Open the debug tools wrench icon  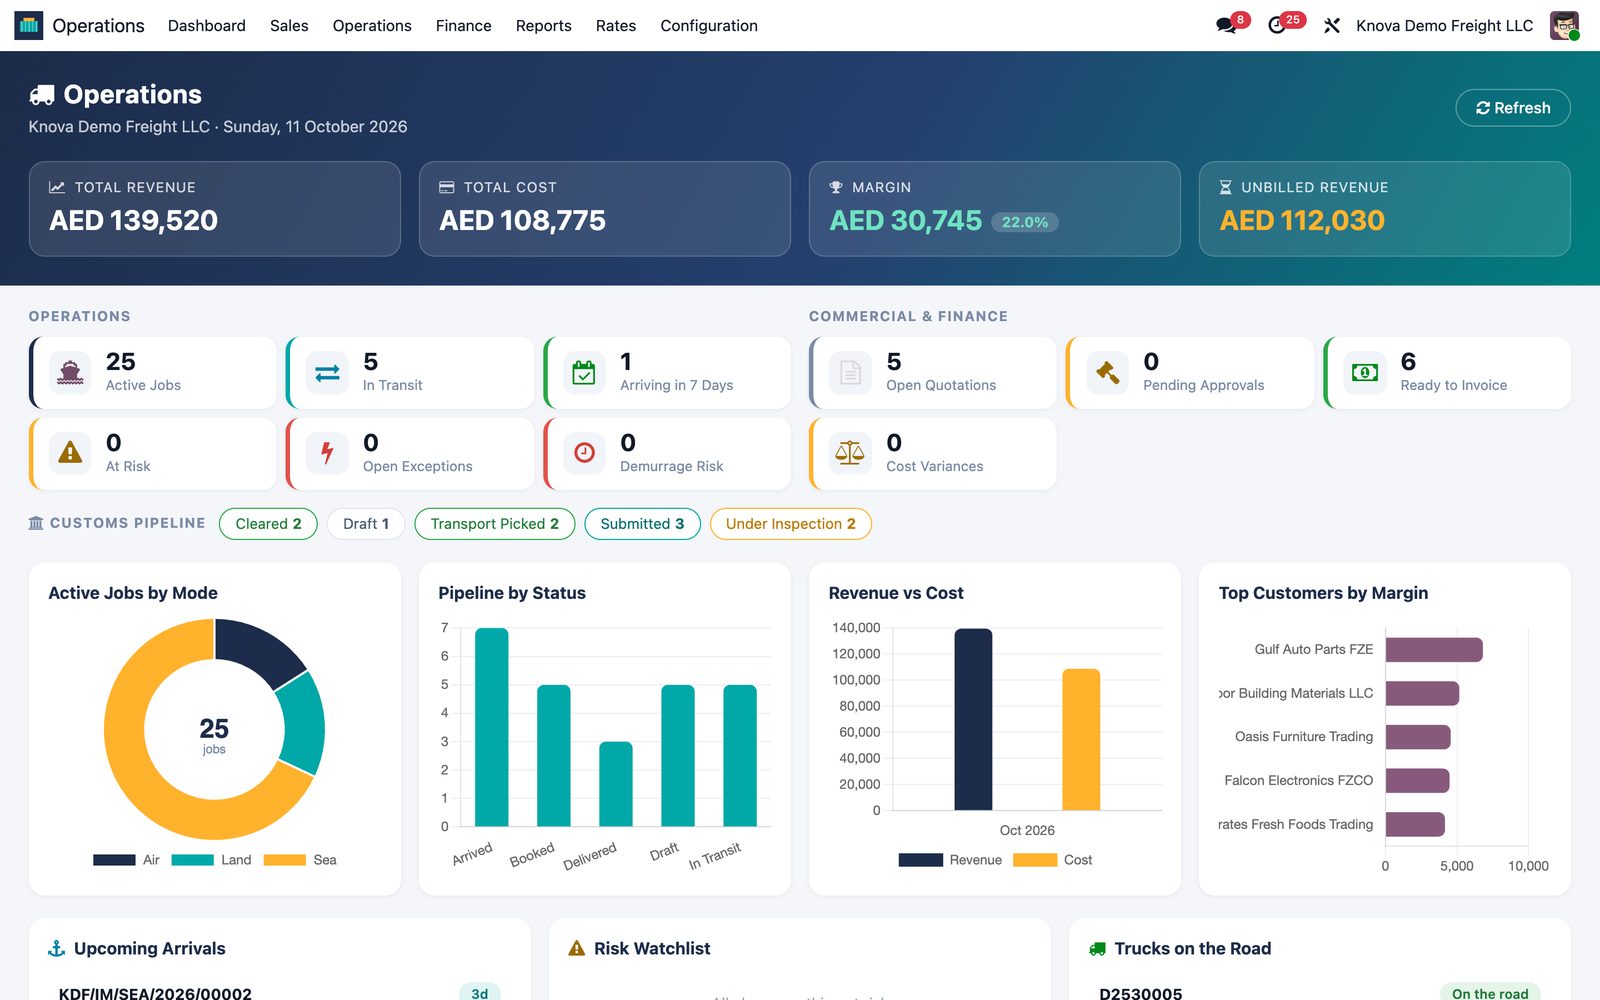(x=1332, y=26)
